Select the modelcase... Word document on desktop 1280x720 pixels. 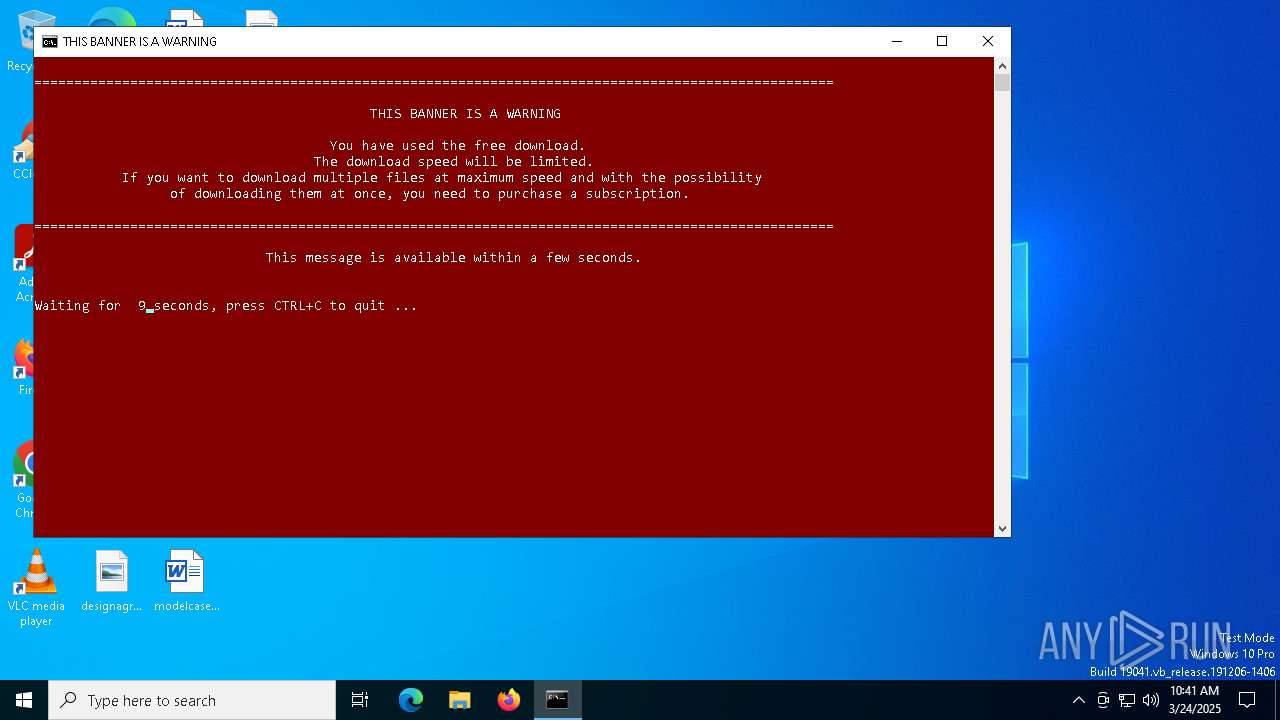[186, 581]
